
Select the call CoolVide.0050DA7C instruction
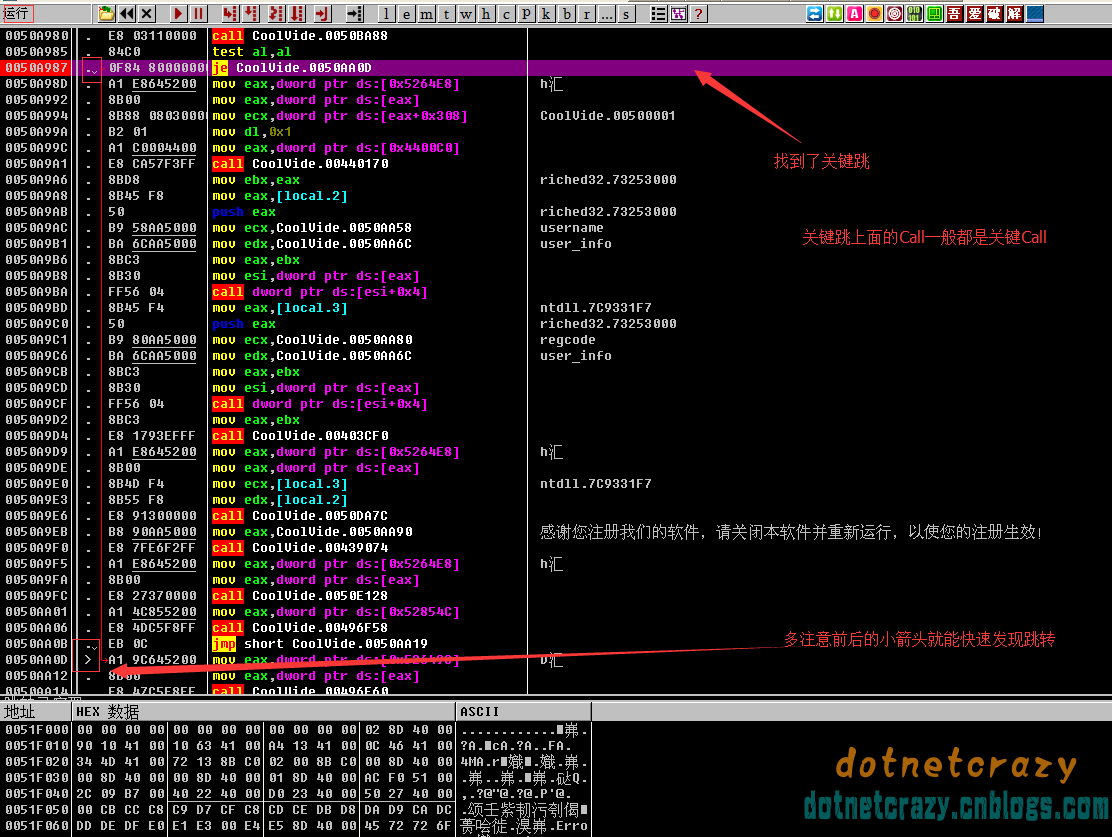300,516
